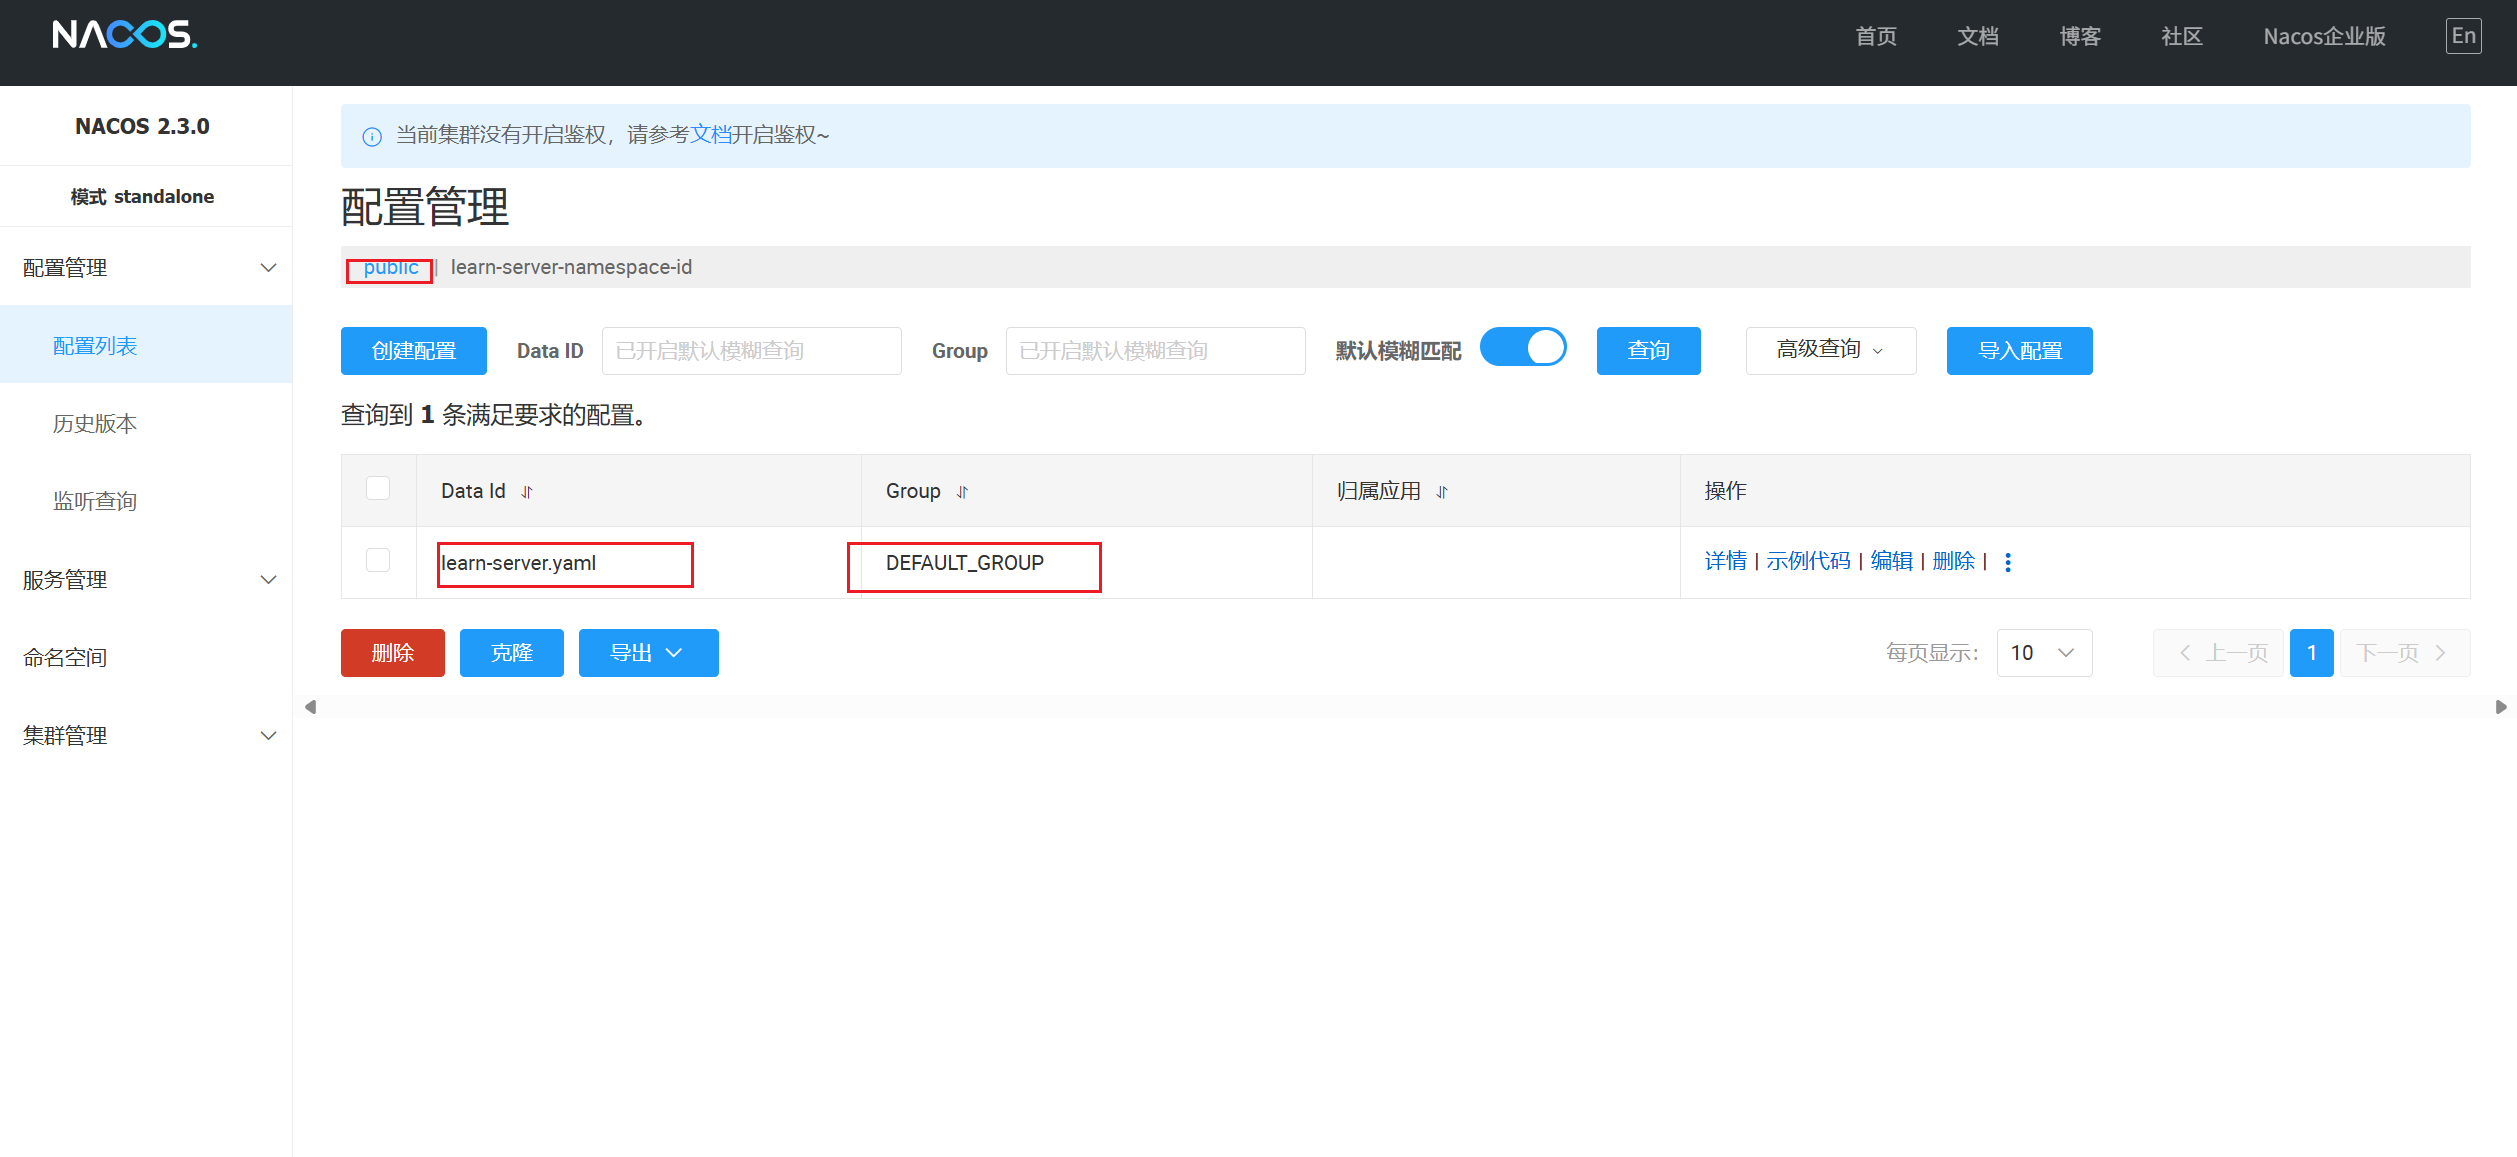Viewport: 2517px width, 1157px height.
Task: Click the 编辑 link for learn-server.yaml
Action: 1891,561
